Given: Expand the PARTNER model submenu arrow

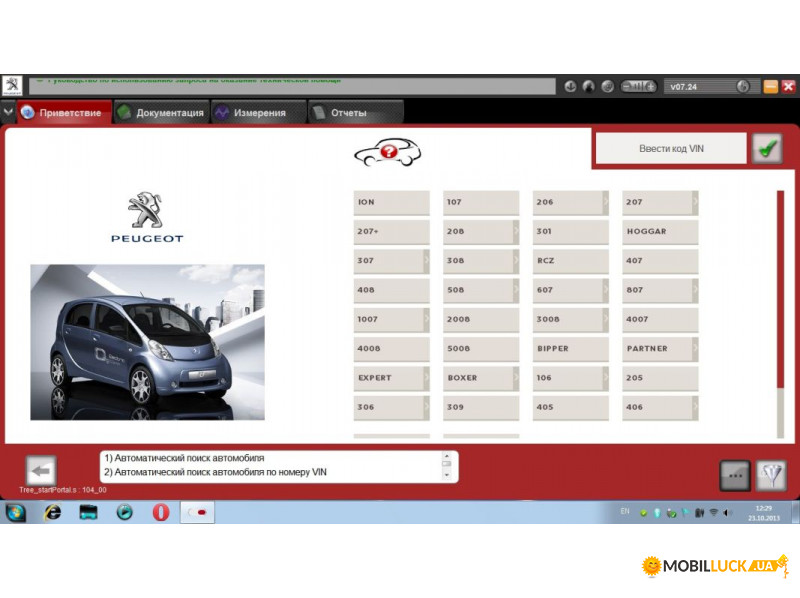Looking at the screenshot, I should (694, 349).
